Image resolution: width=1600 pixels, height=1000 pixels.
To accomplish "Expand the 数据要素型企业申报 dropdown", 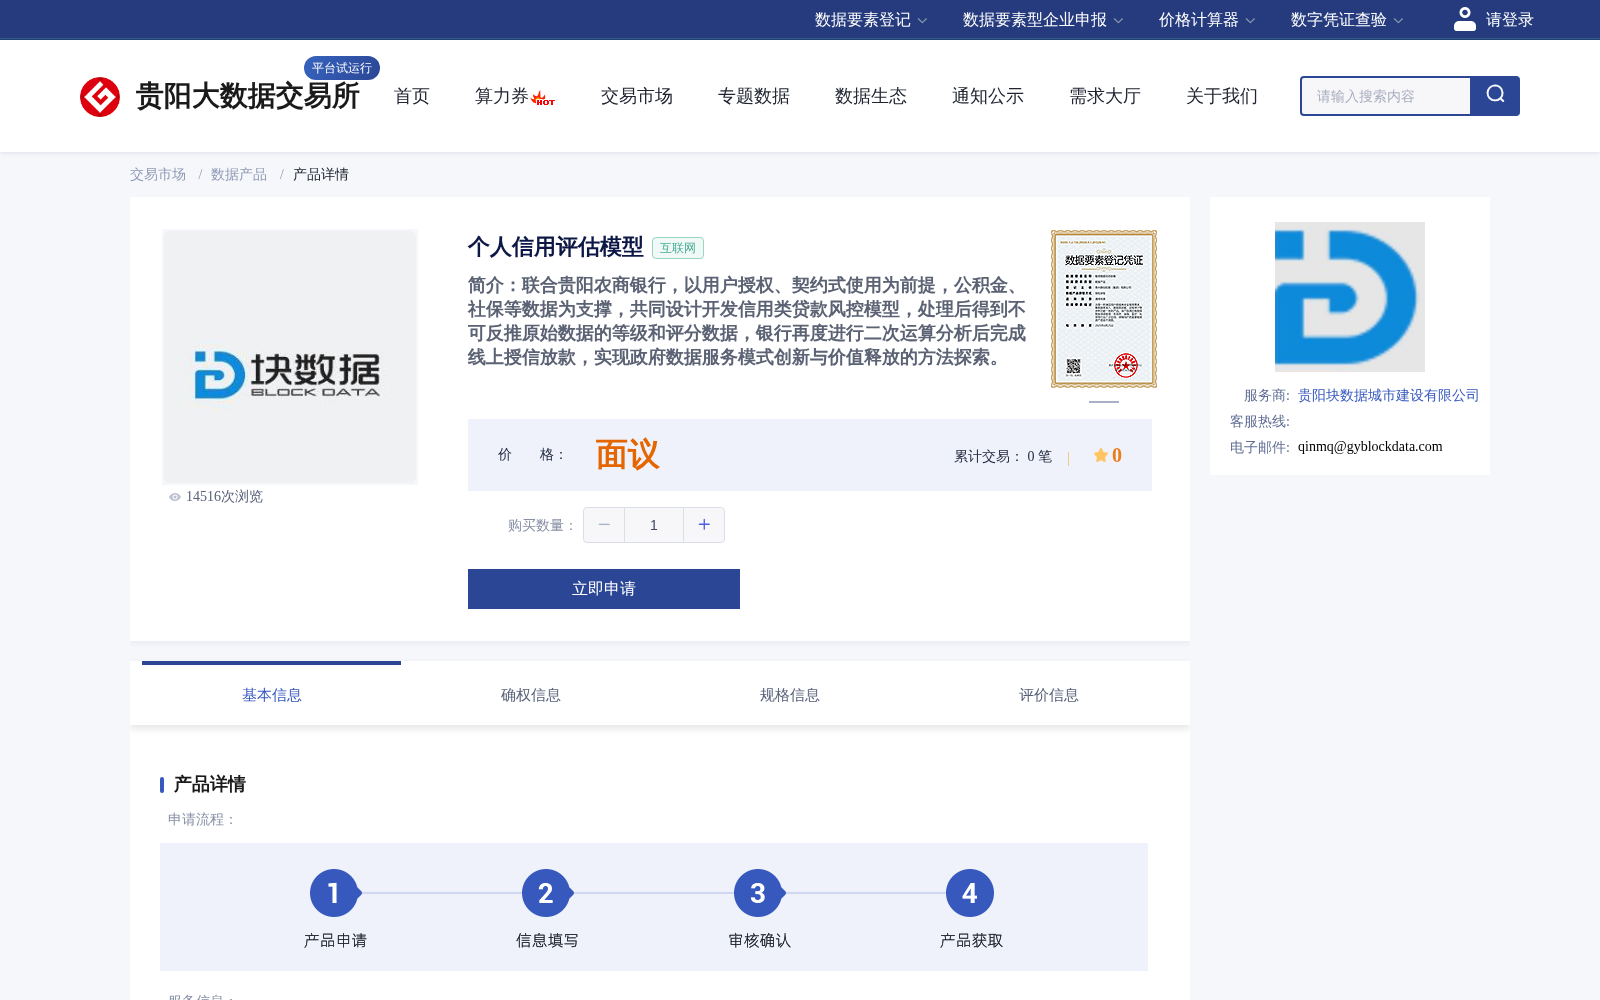I will (x=1043, y=20).
